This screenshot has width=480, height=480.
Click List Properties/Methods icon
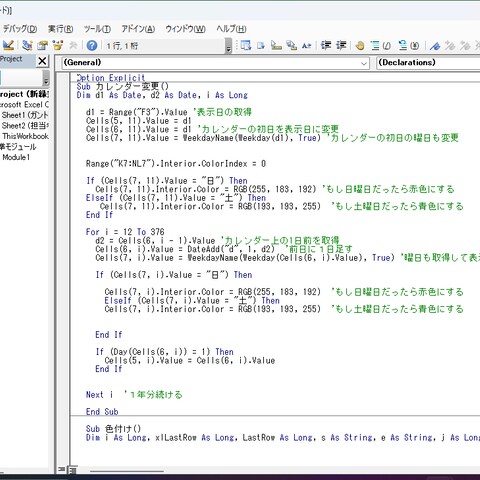[246, 45]
